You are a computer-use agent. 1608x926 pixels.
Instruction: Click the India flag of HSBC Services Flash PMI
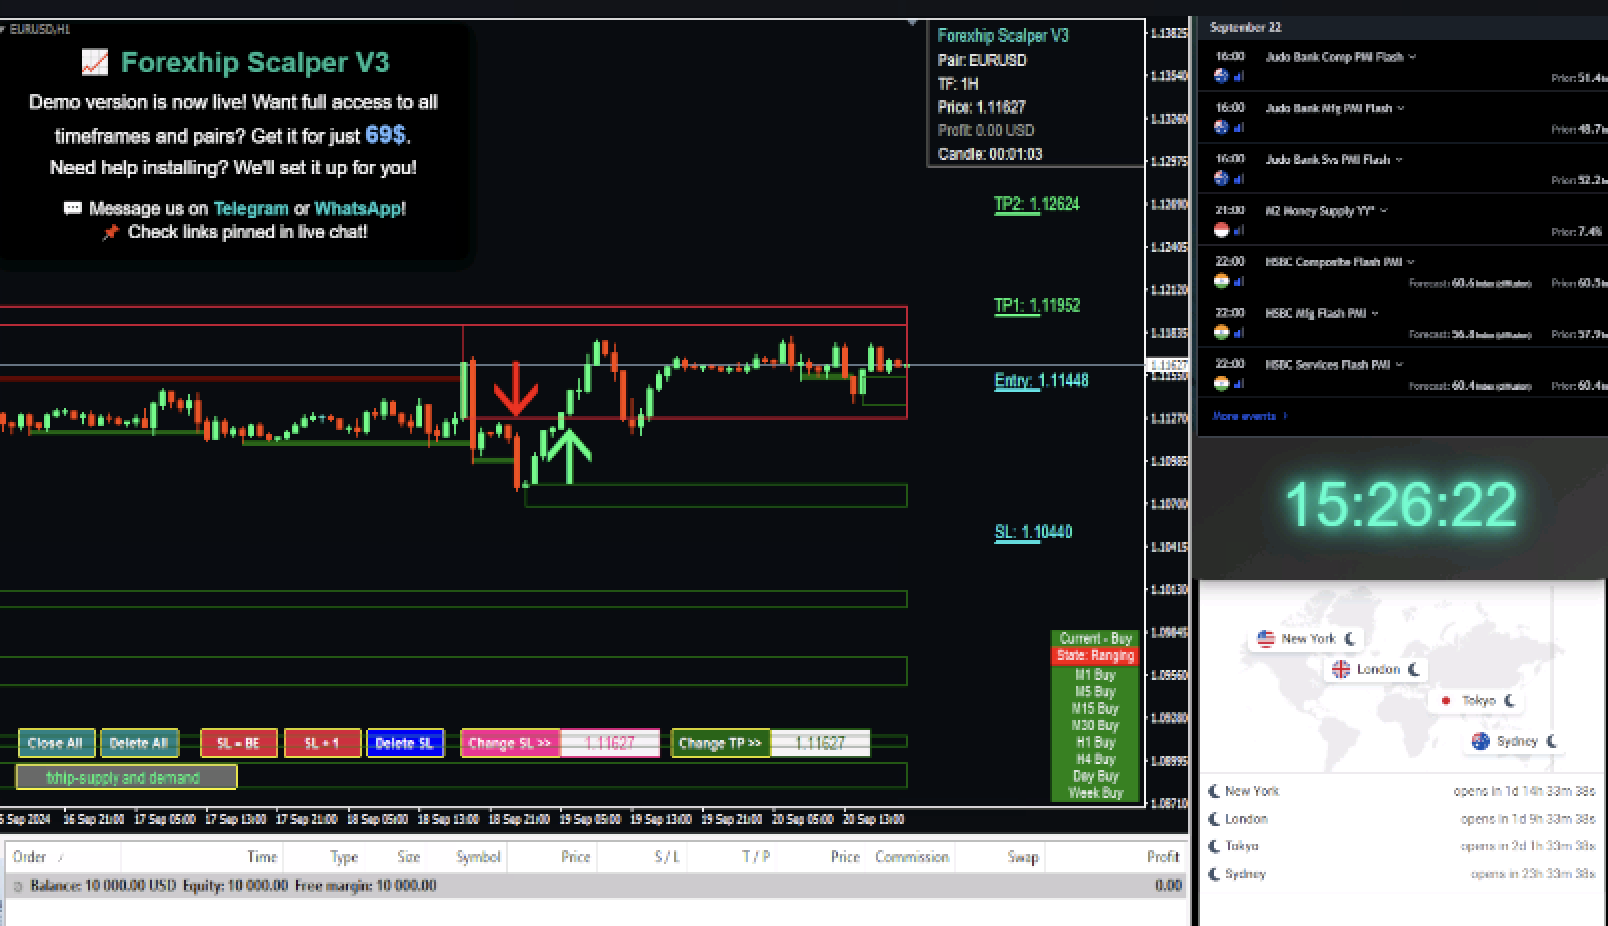click(1221, 383)
